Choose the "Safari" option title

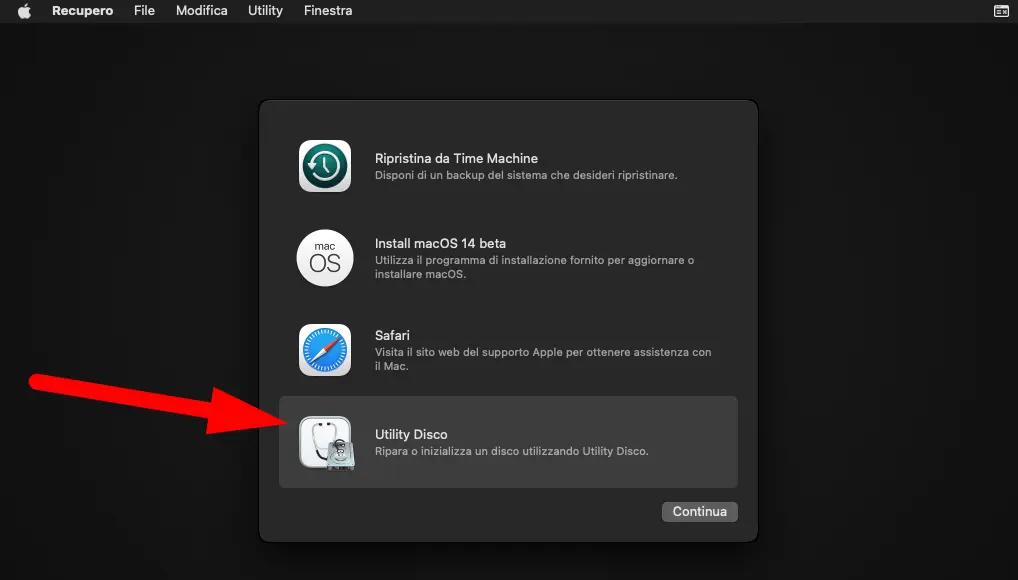392,335
